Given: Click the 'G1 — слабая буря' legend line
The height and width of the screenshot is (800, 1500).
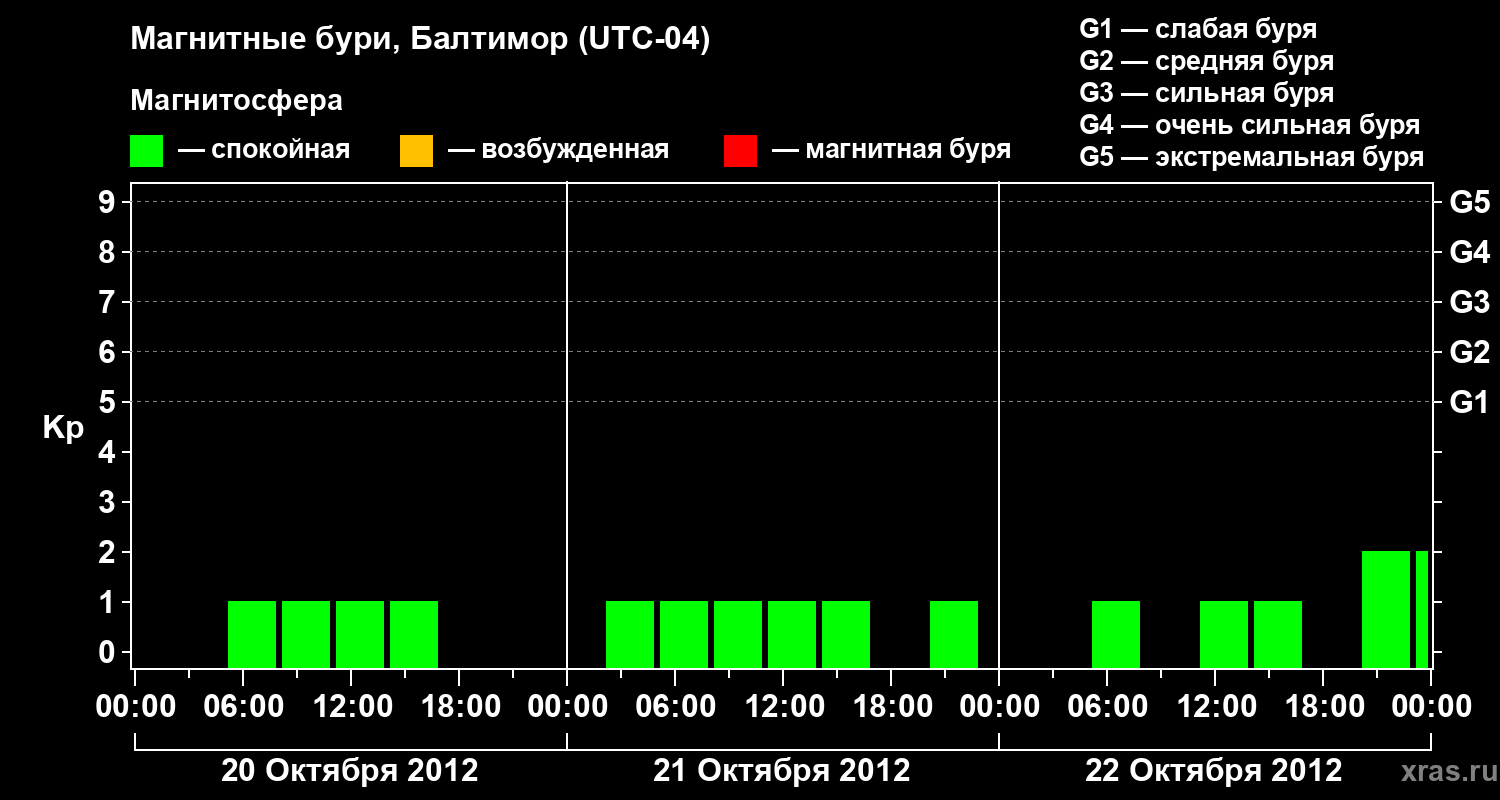Looking at the screenshot, I should (1198, 29).
